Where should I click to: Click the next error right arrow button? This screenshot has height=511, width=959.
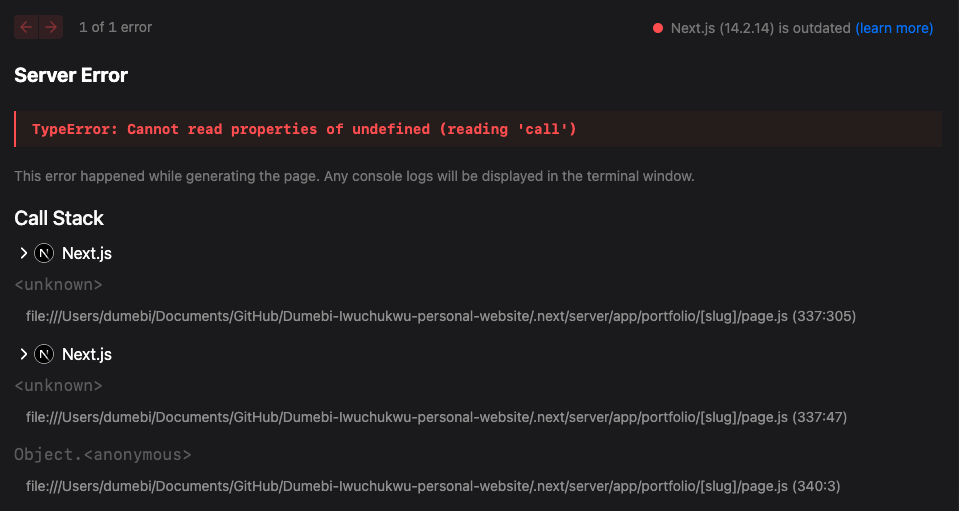(50, 28)
